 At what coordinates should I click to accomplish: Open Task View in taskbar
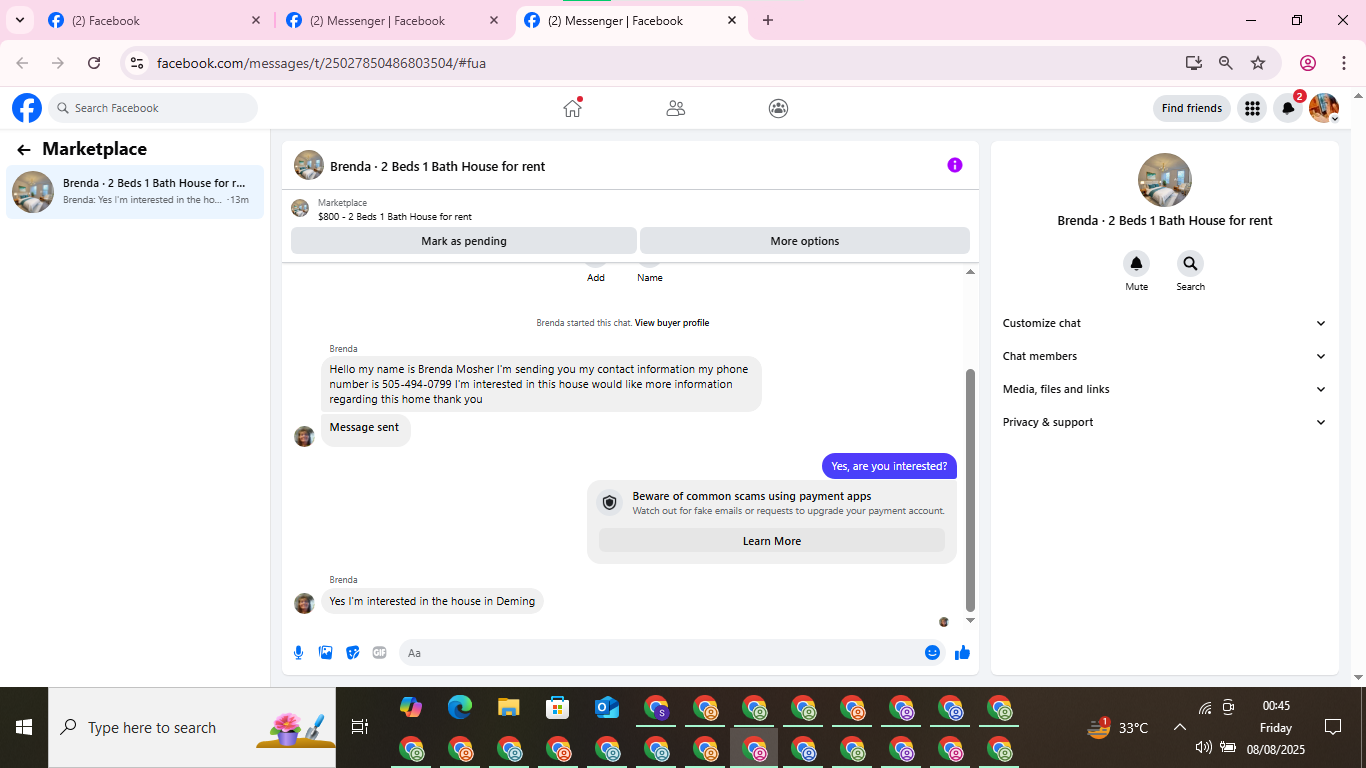pos(360,728)
